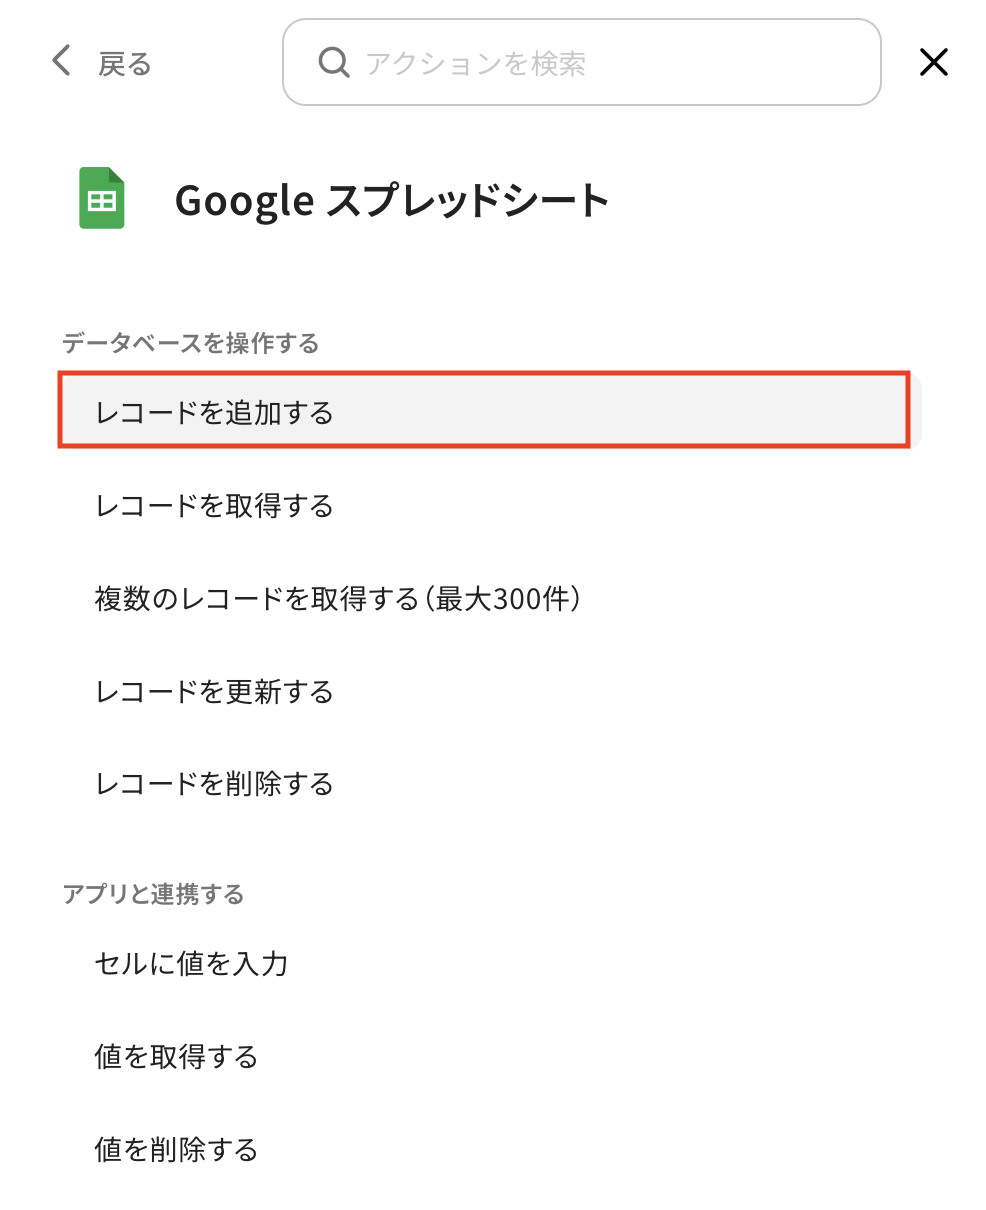The height and width of the screenshot is (1210, 986).
Task: Pick 複数のレコードを取得する(最大300件)
Action: tap(338, 598)
